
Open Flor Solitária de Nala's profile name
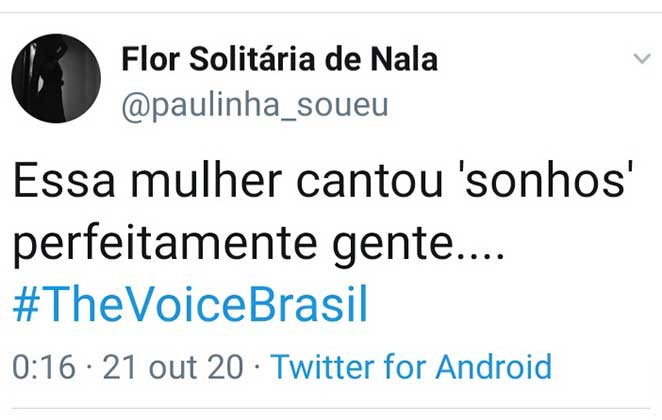(x=279, y=60)
